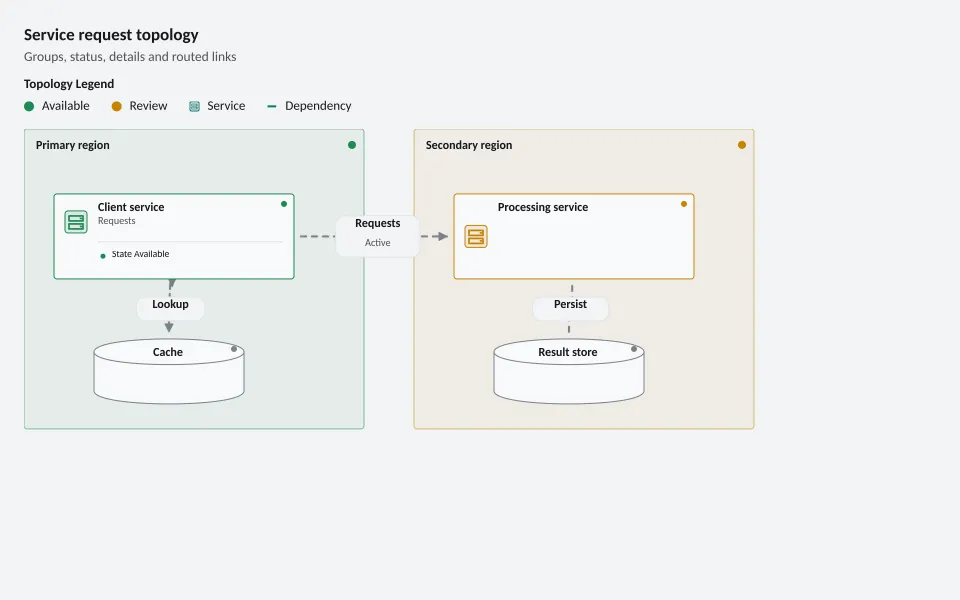This screenshot has height=600, width=960.
Task: Click Result store gray status dot
Action: (634, 349)
